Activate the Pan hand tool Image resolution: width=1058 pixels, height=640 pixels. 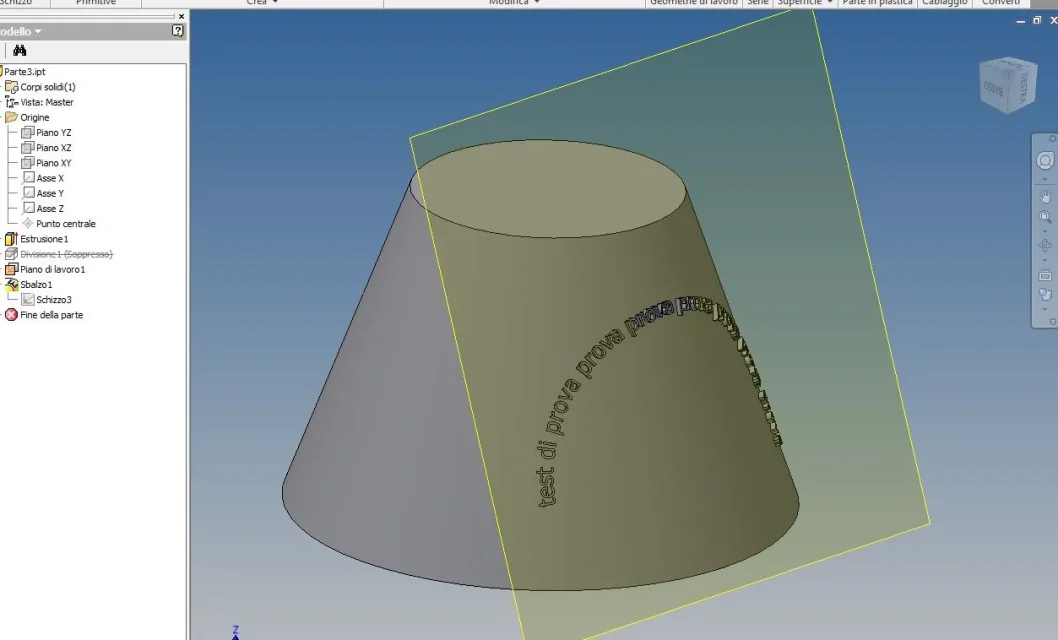pyautogui.click(x=1045, y=197)
